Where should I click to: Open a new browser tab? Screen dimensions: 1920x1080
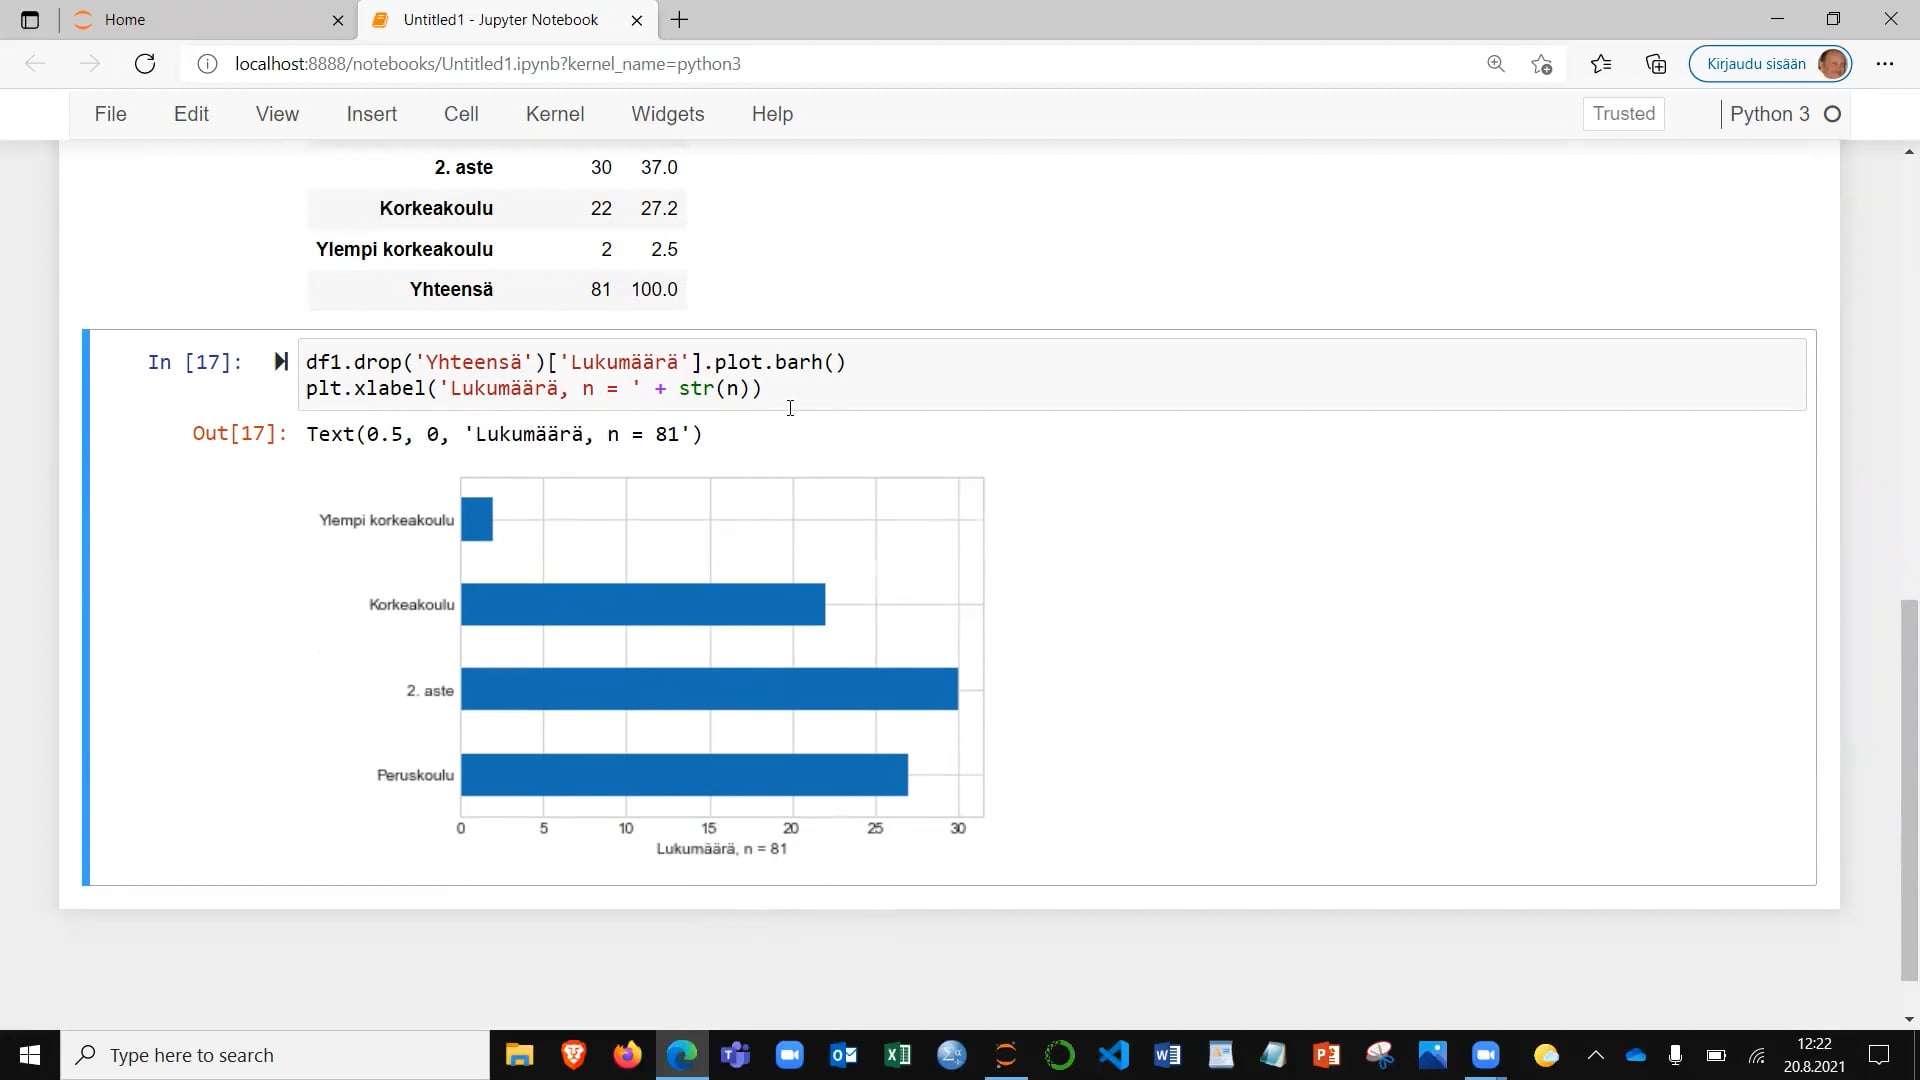[x=680, y=20]
